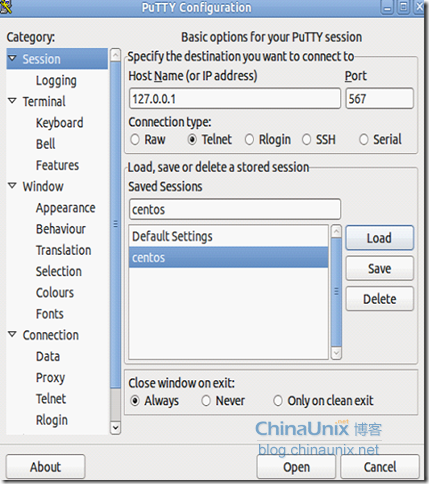Click the category list scroll-down arrow
429x484 pixels.
[x=115, y=427]
